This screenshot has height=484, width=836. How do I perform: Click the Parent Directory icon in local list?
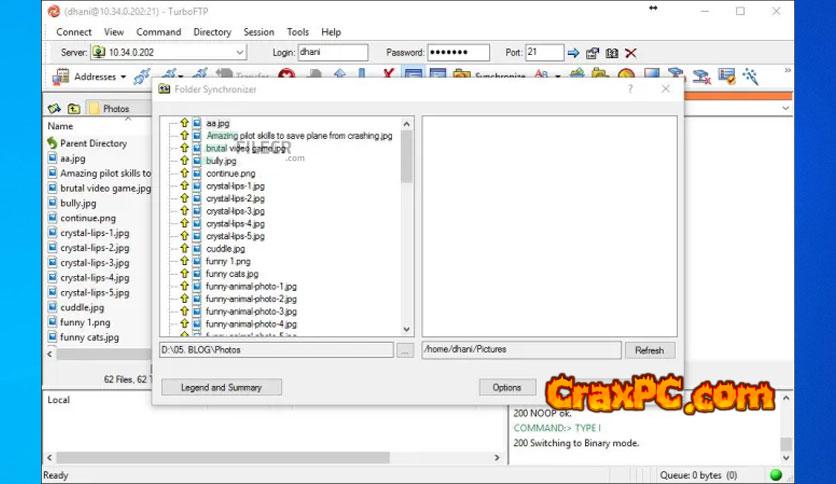tap(52, 143)
